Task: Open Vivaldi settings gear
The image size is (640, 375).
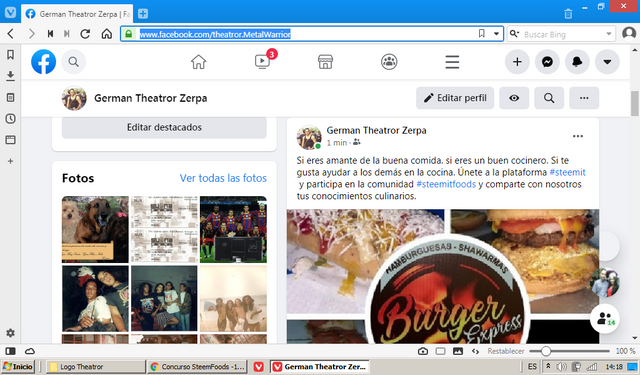Action: [x=11, y=333]
